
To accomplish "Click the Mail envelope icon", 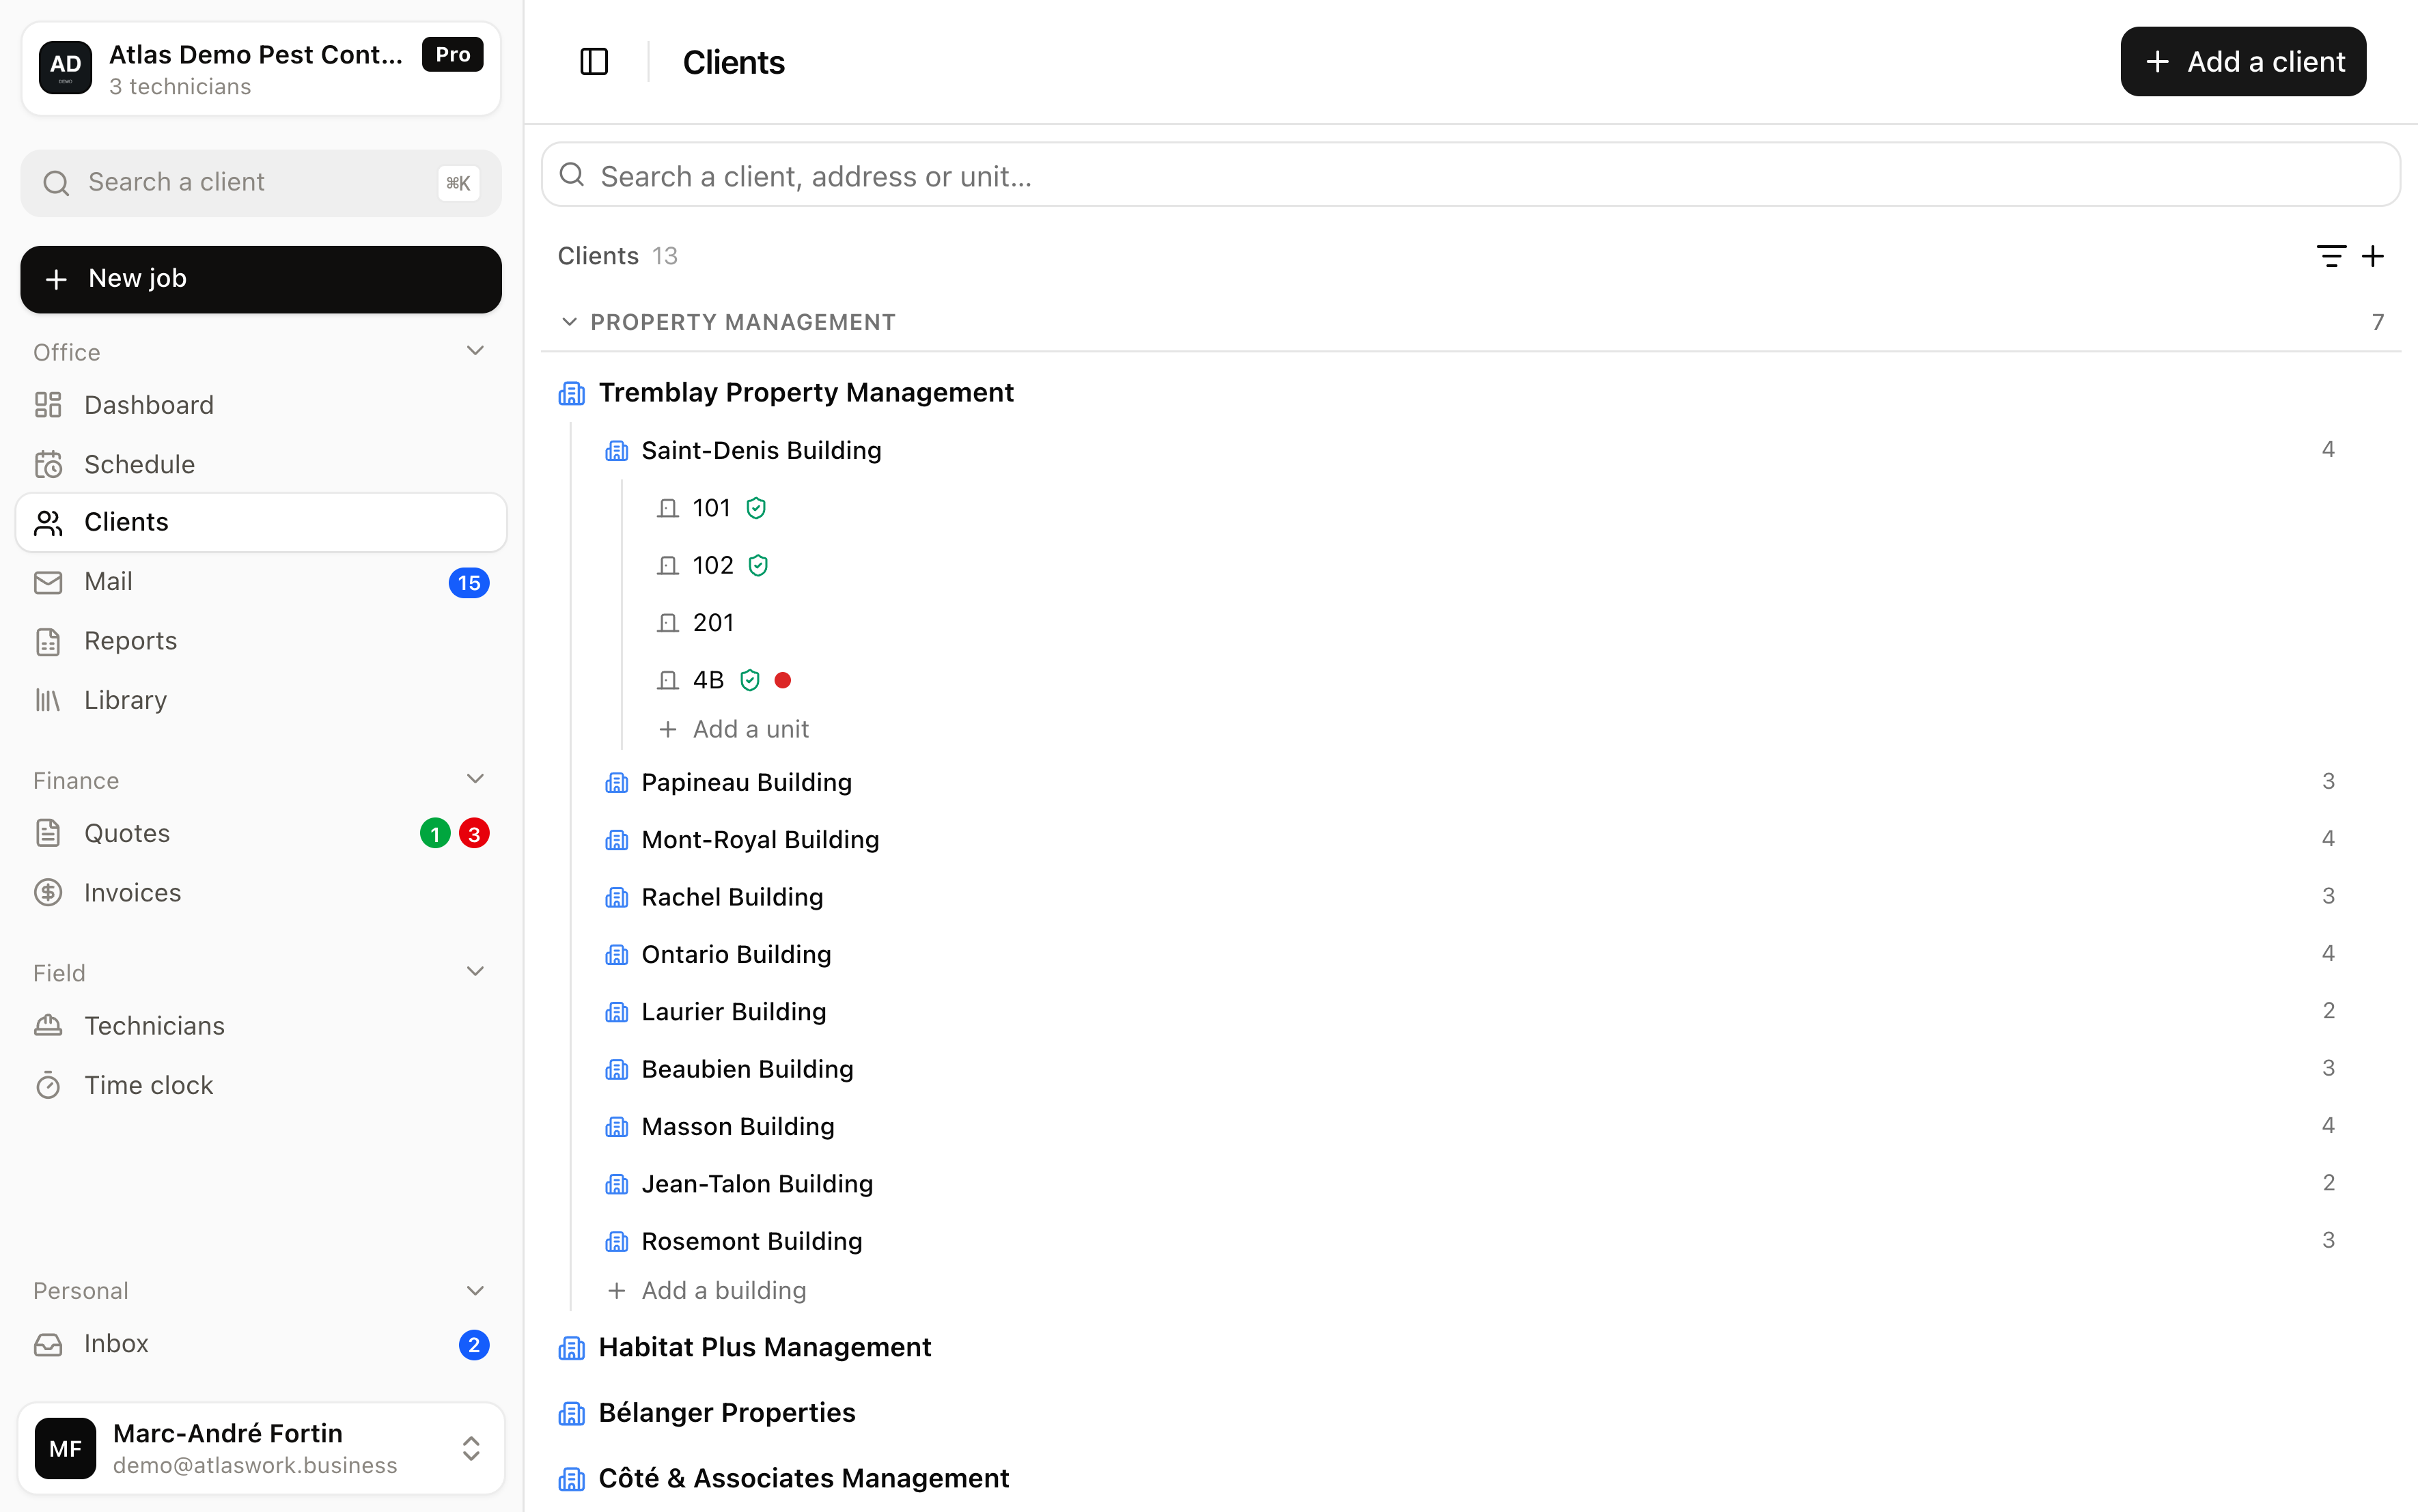I will (48, 582).
